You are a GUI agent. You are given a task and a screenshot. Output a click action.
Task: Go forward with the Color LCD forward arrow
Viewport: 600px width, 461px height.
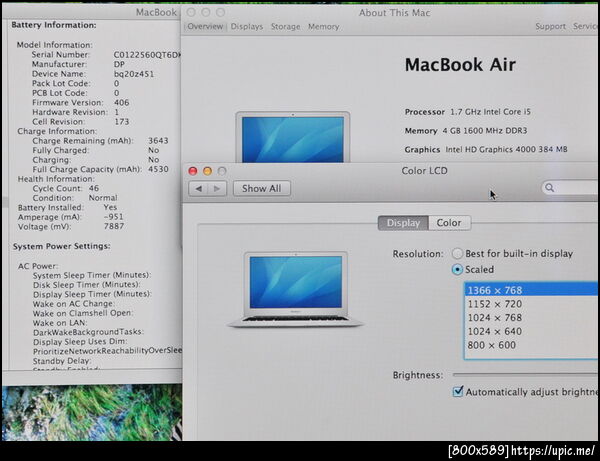217,189
